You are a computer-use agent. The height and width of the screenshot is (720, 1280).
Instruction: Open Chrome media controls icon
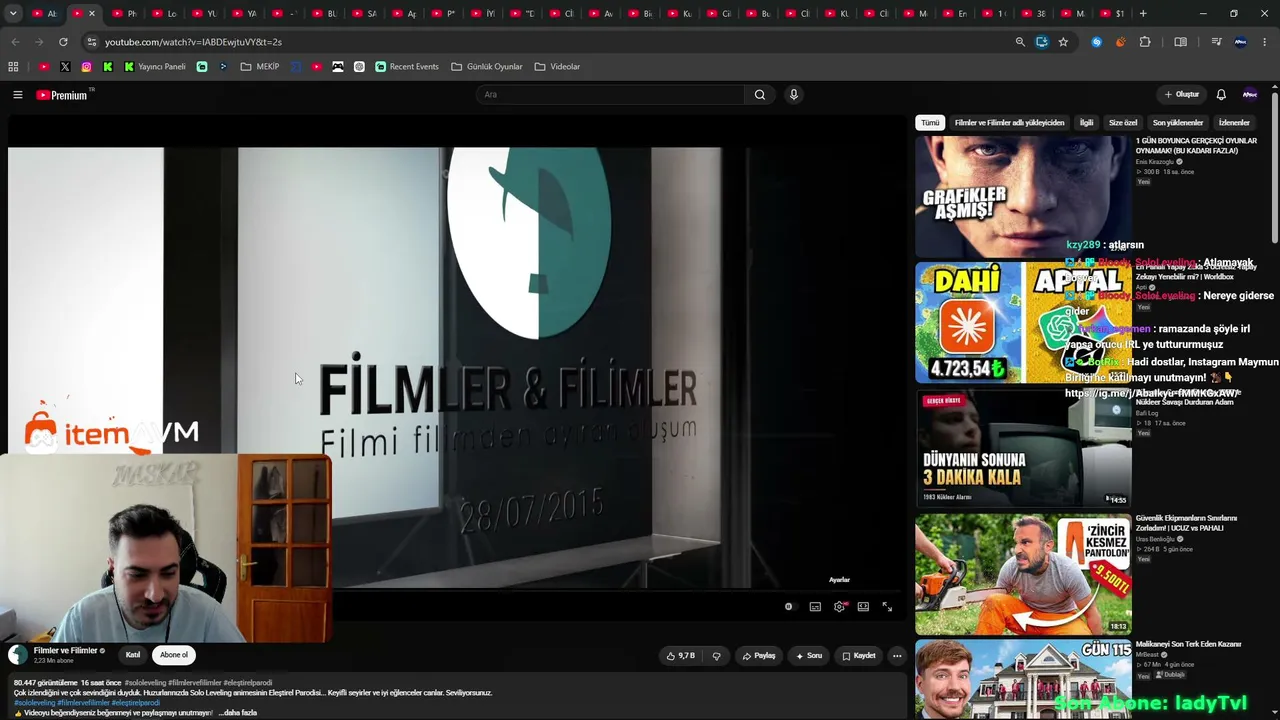pos(1216,42)
